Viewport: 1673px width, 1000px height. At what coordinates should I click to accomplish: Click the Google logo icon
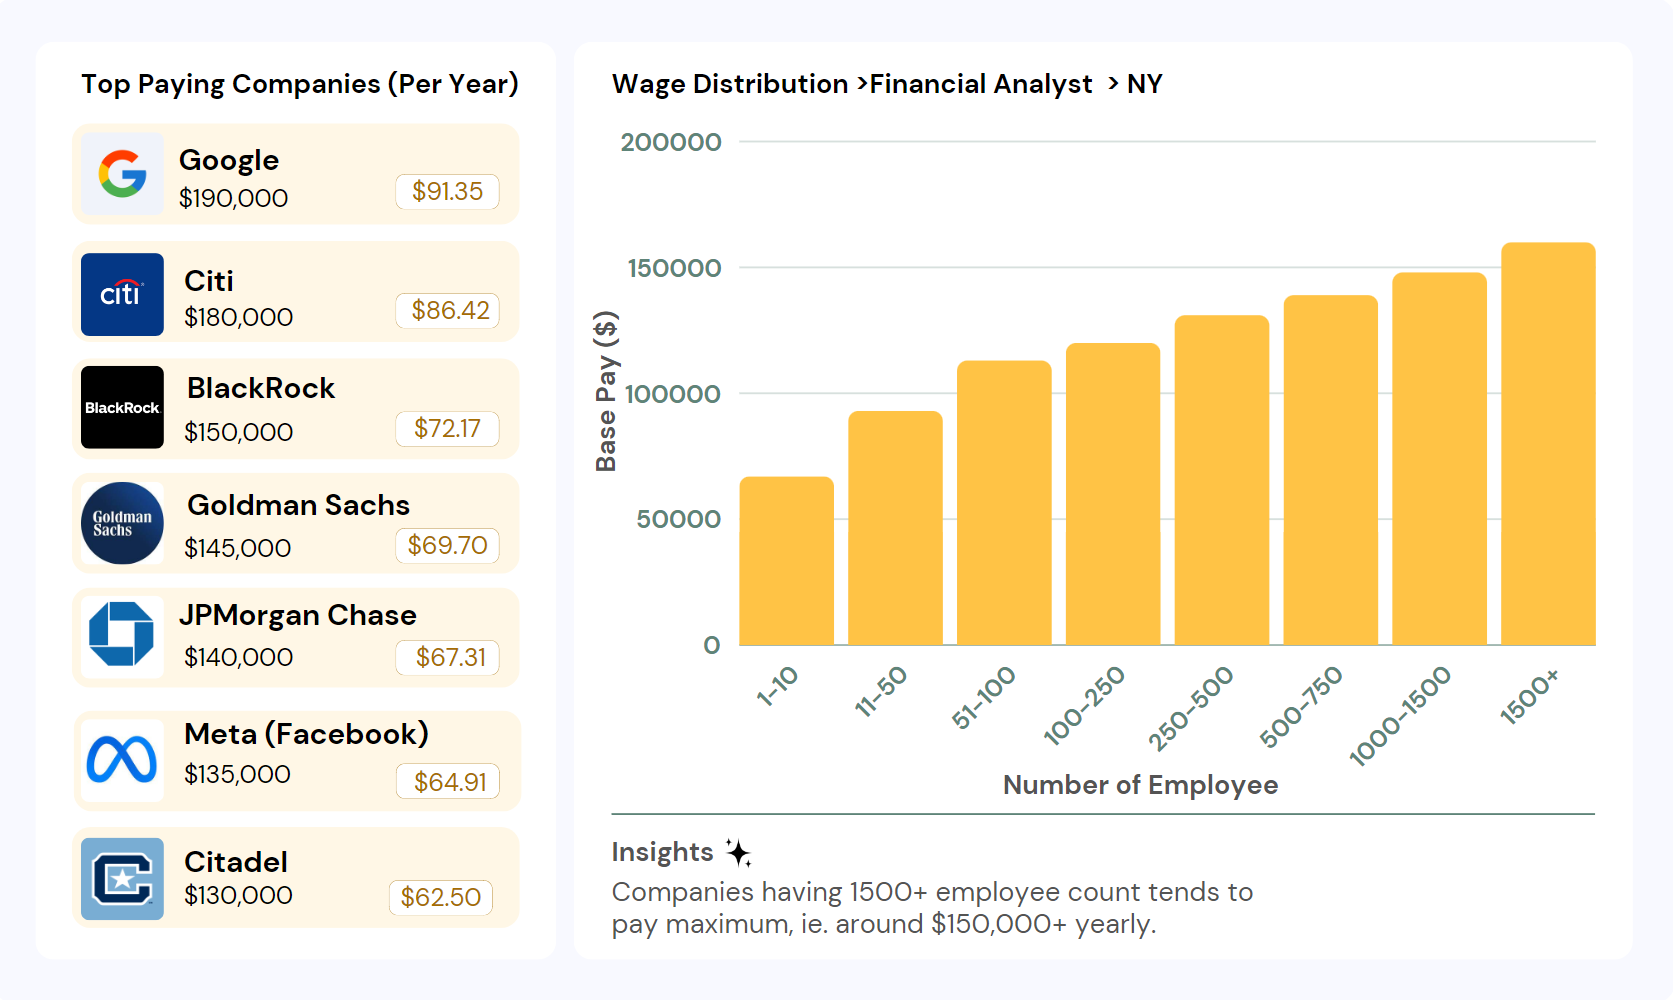tap(121, 174)
